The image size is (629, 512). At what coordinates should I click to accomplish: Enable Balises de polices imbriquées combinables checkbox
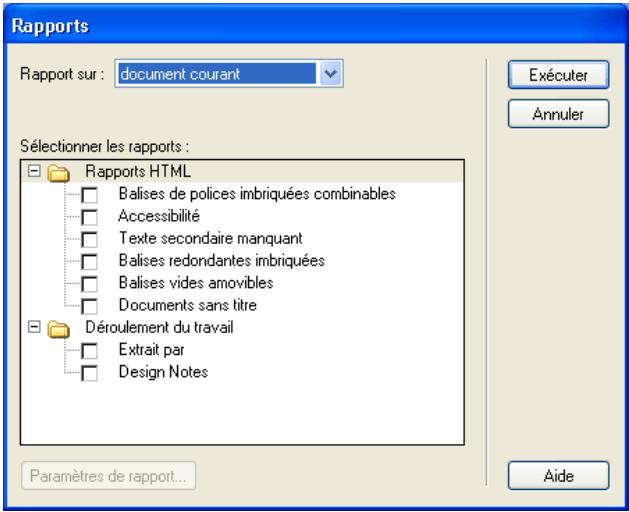click(89, 195)
